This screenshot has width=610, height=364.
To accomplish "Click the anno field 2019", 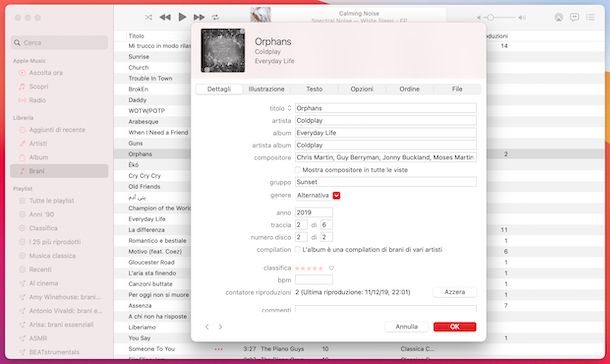I will coord(314,212).
